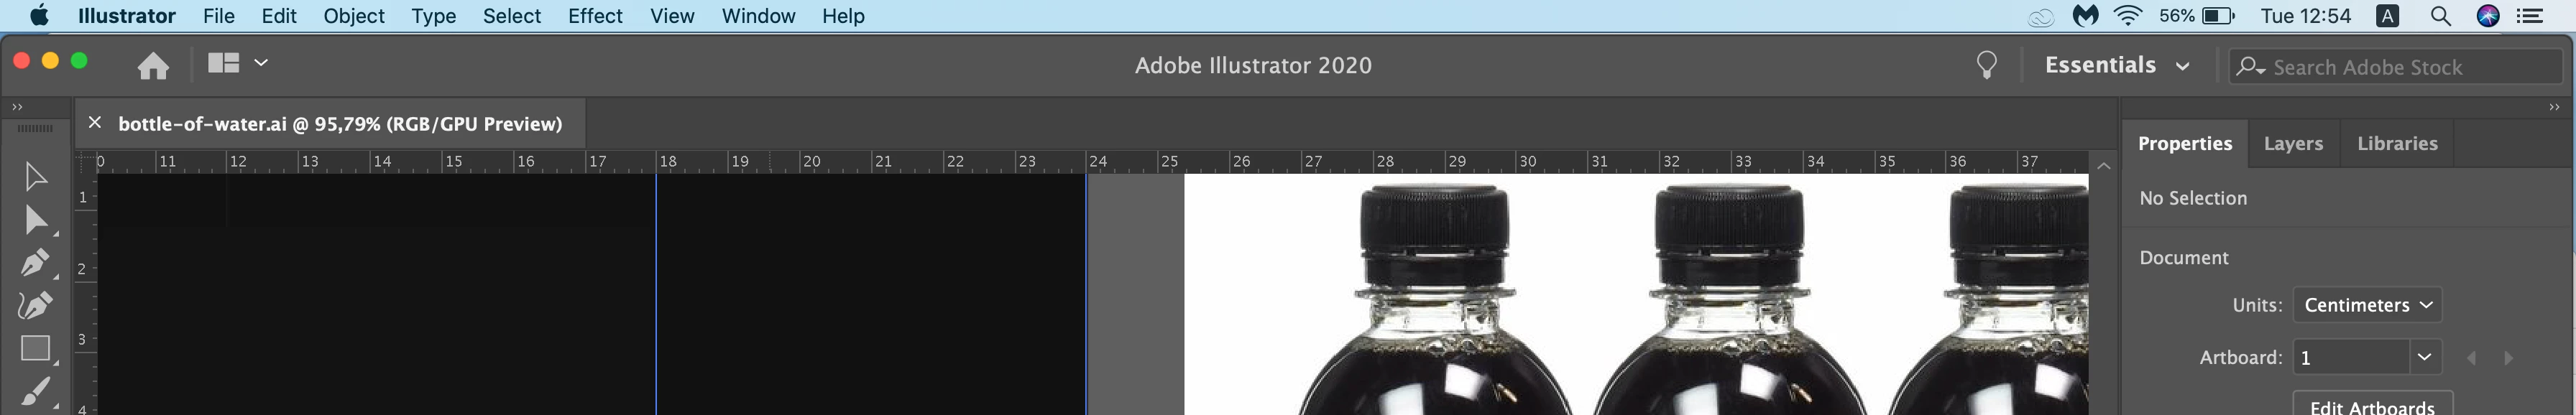Expand the Artboard number dropdown arrow
This screenshot has height=415, width=2576.
[x=2424, y=357]
